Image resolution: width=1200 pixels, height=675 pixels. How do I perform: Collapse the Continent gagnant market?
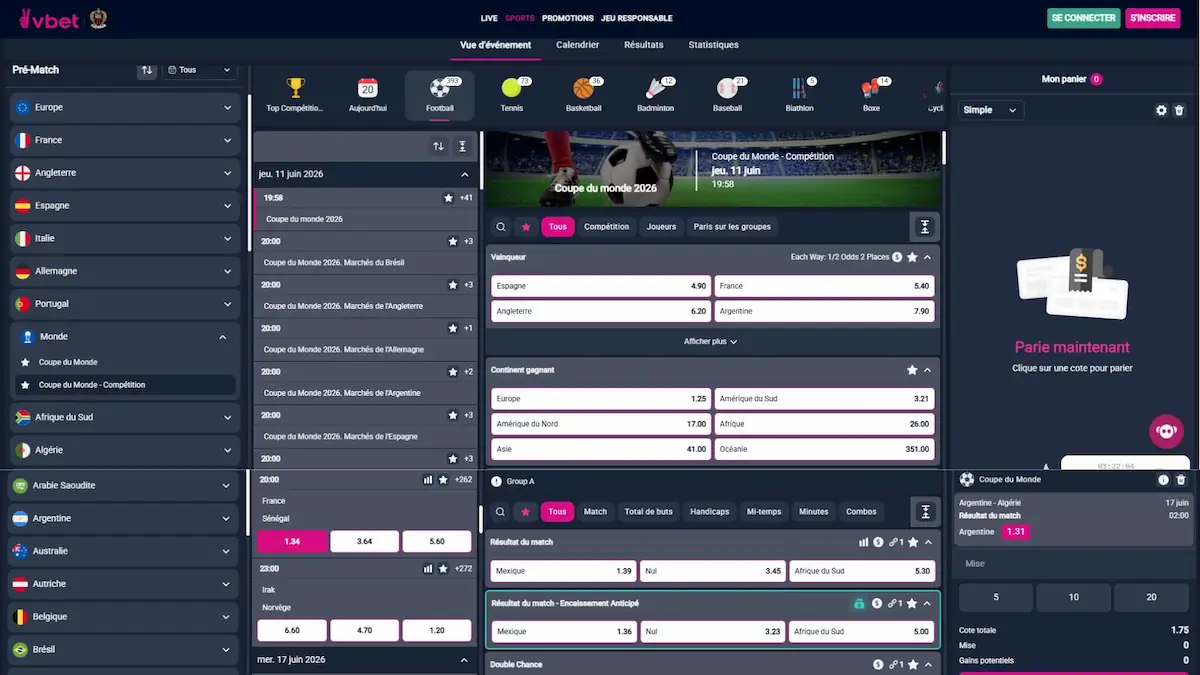[x=928, y=370]
